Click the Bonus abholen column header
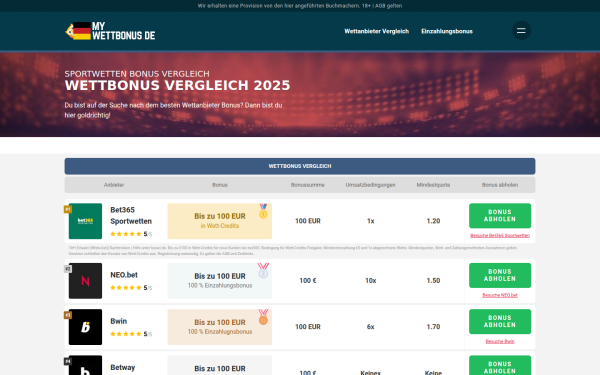Screen dimensions: 600x375 [500, 185]
